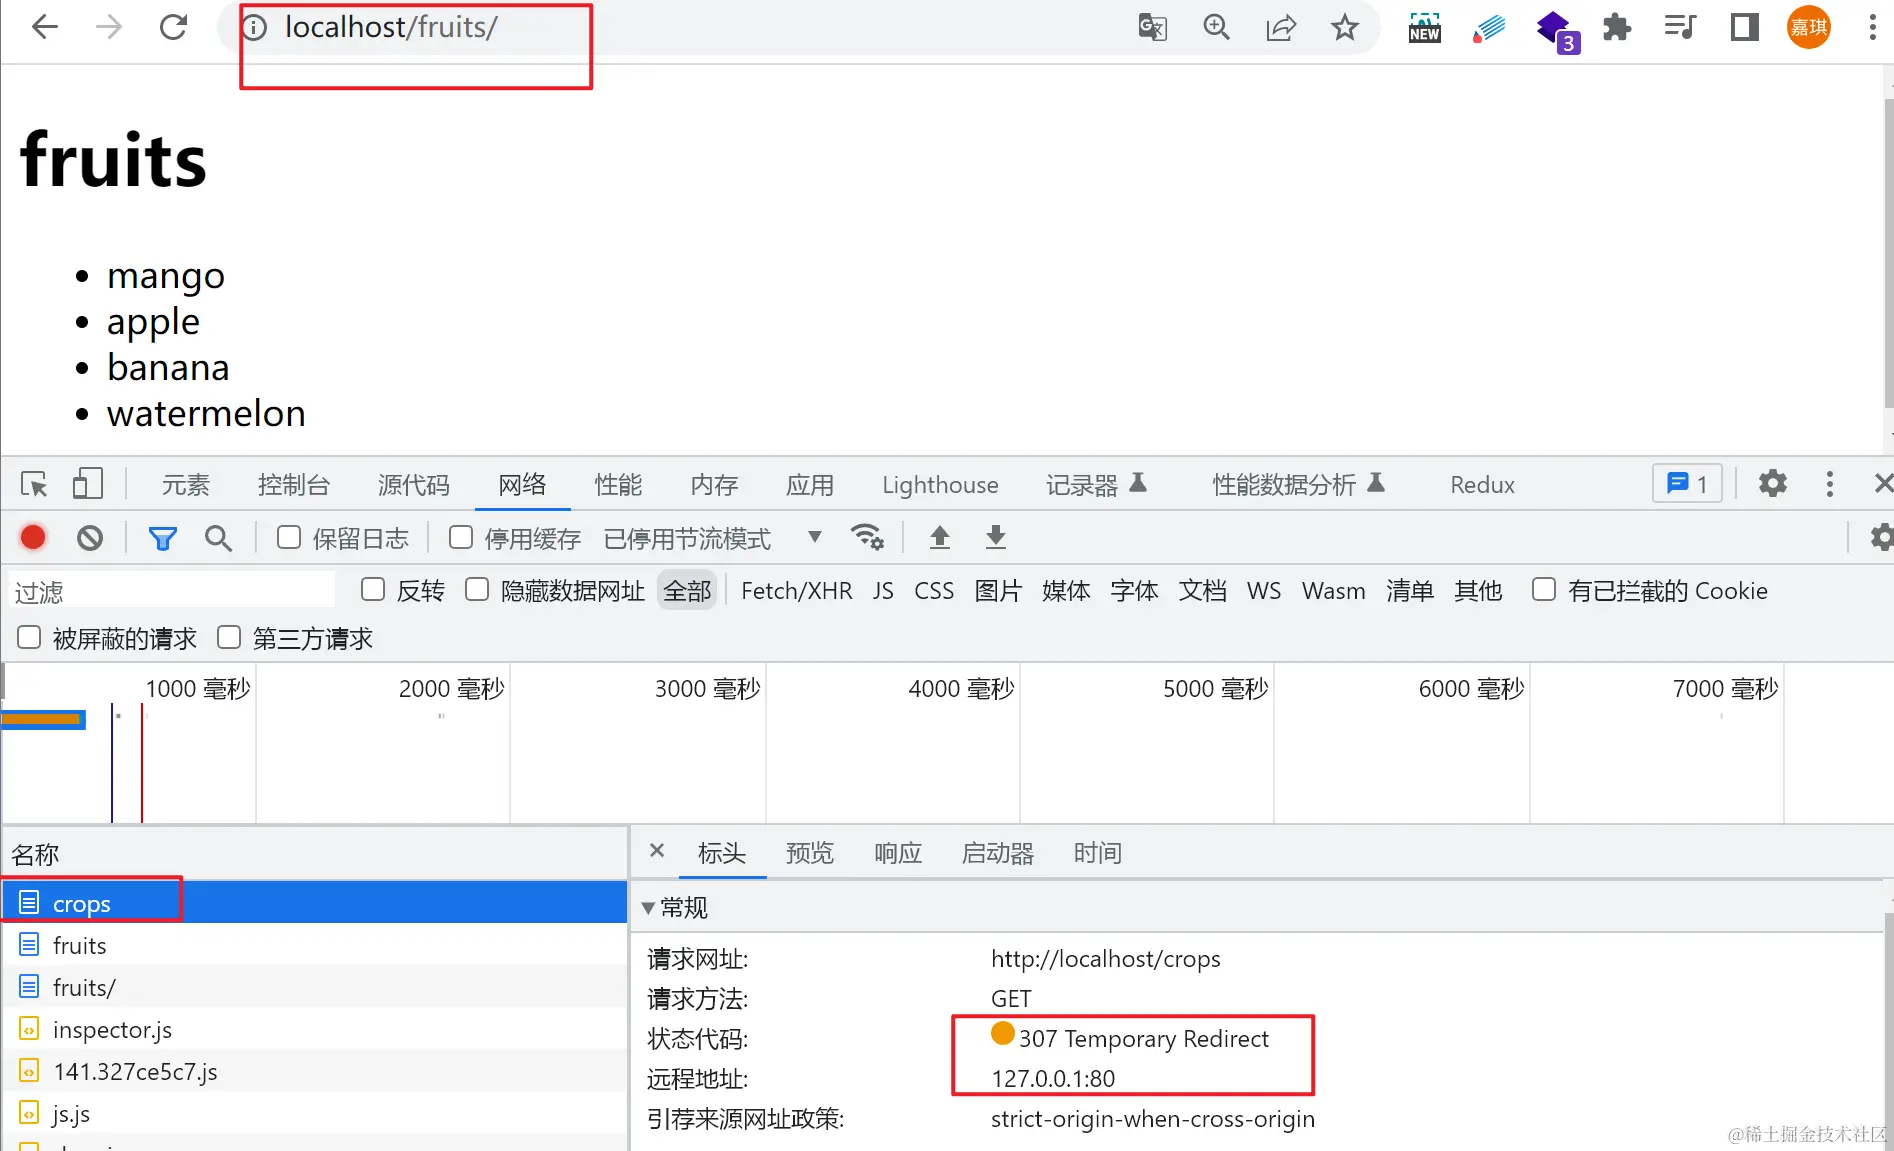Open the Chrome three-dot menu
Screen dimensions: 1894x1151
[x=1872, y=27]
